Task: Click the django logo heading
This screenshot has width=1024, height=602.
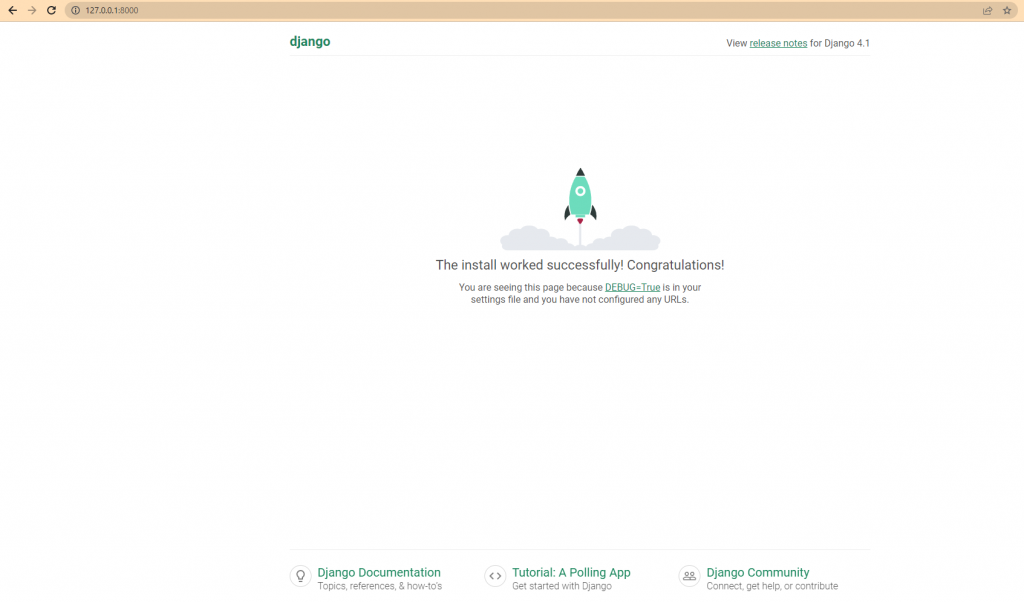Action: pos(310,42)
